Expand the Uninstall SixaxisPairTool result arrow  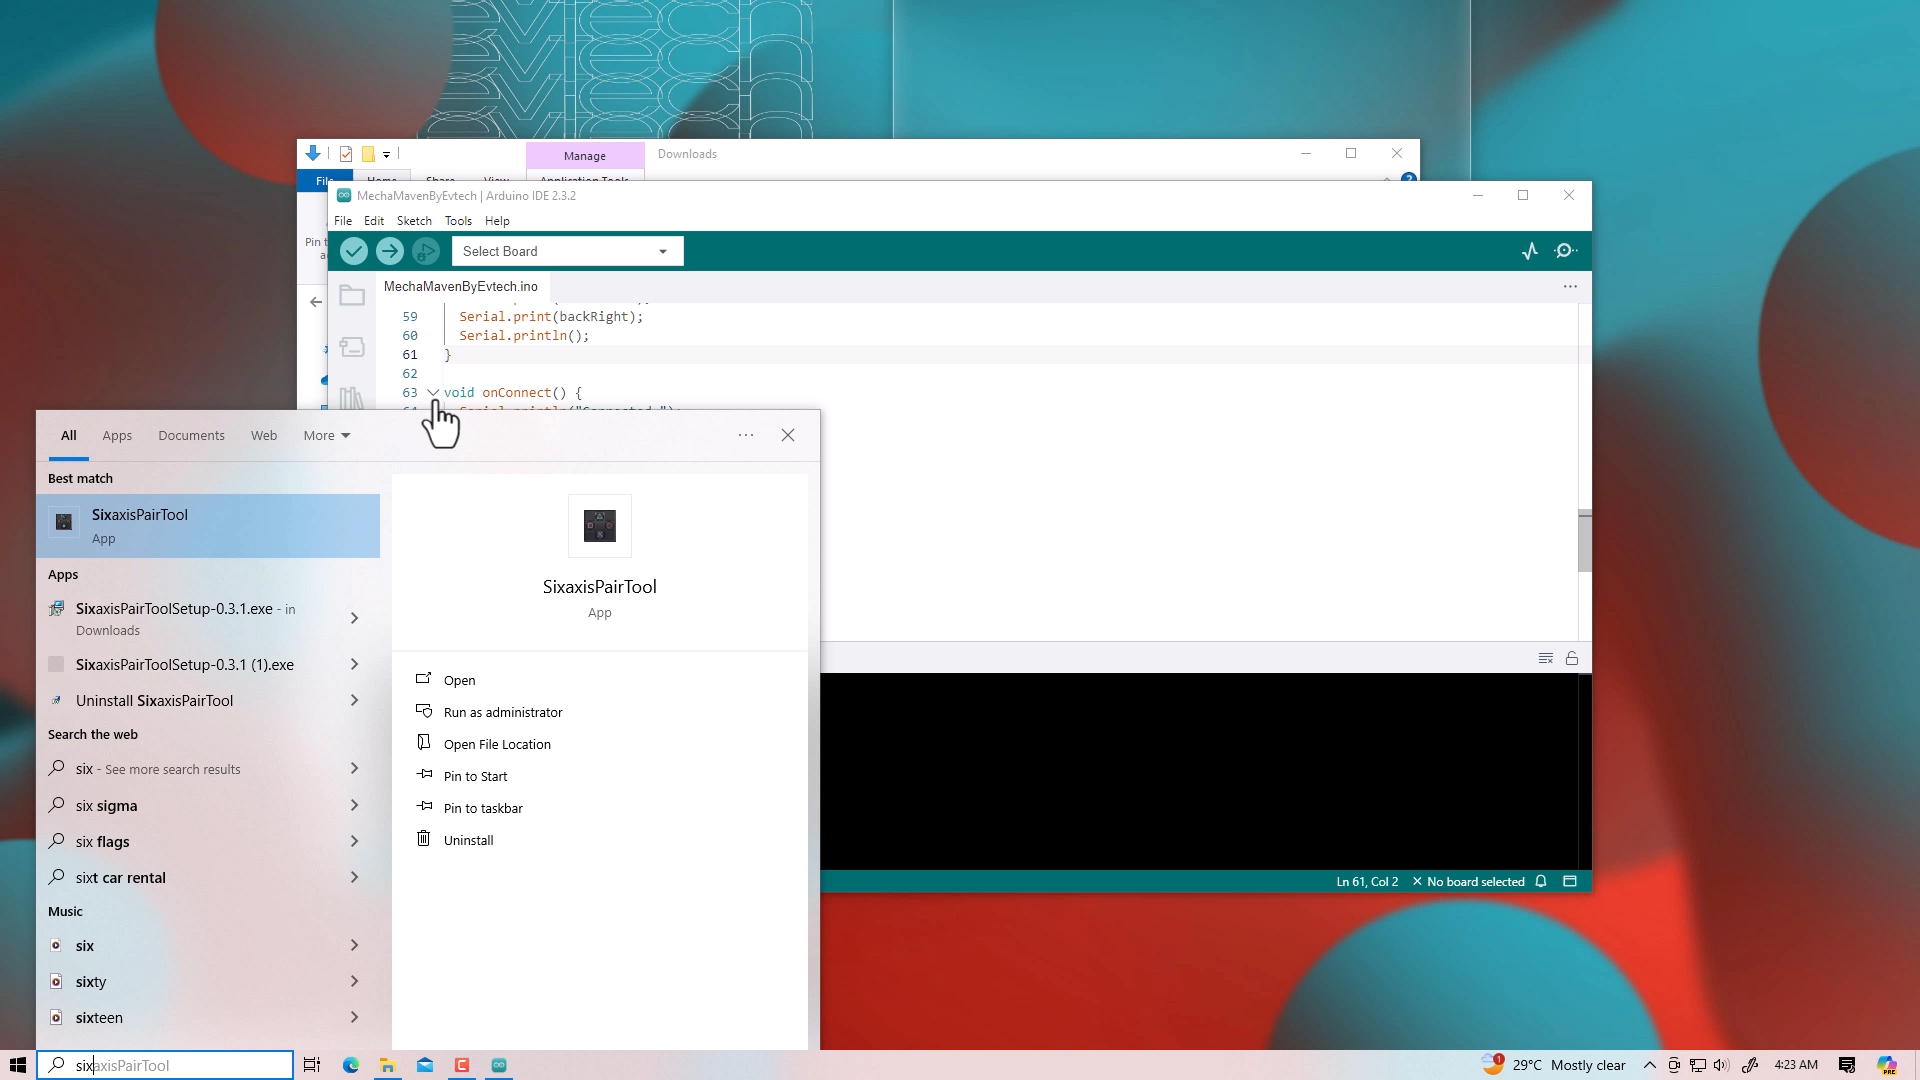[x=354, y=700]
